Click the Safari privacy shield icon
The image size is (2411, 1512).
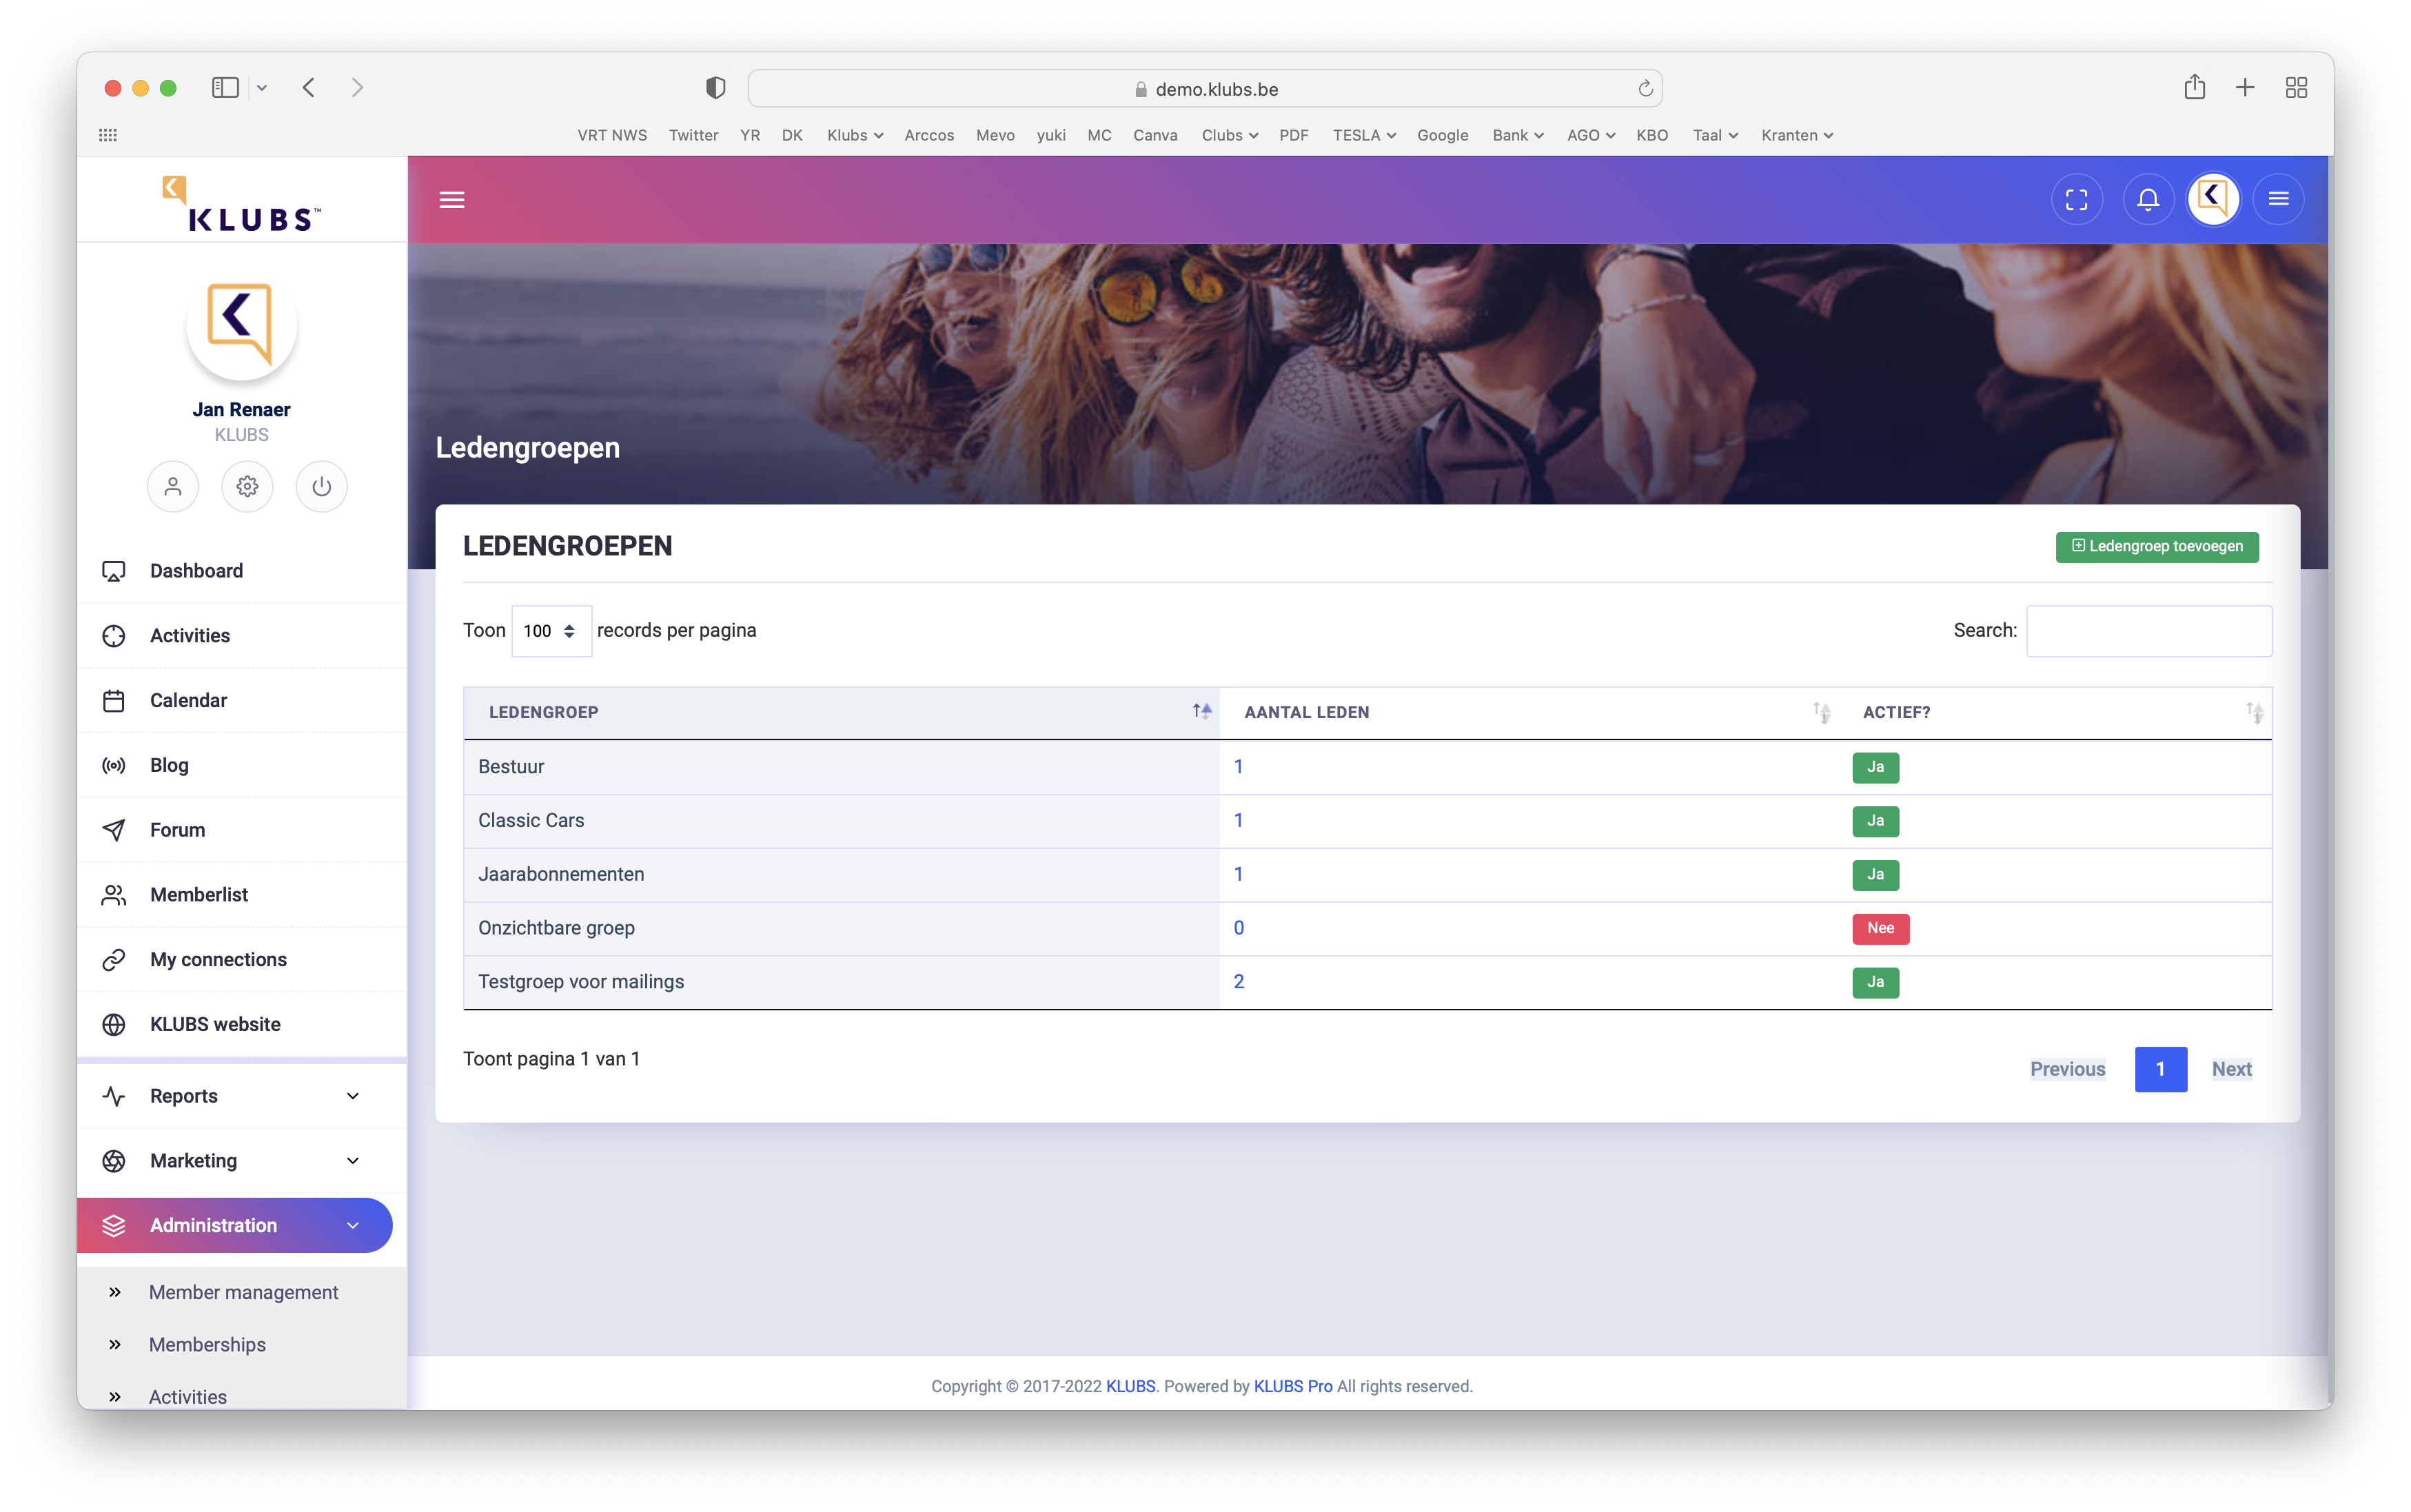715,88
